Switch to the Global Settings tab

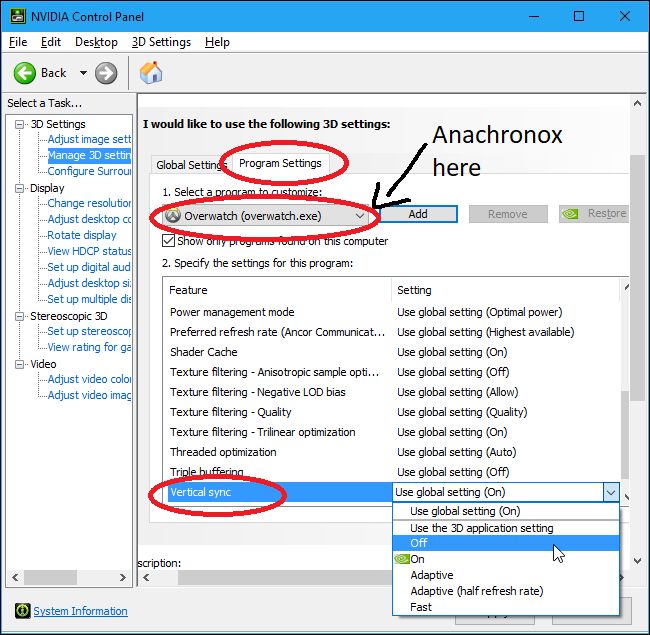coord(190,165)
